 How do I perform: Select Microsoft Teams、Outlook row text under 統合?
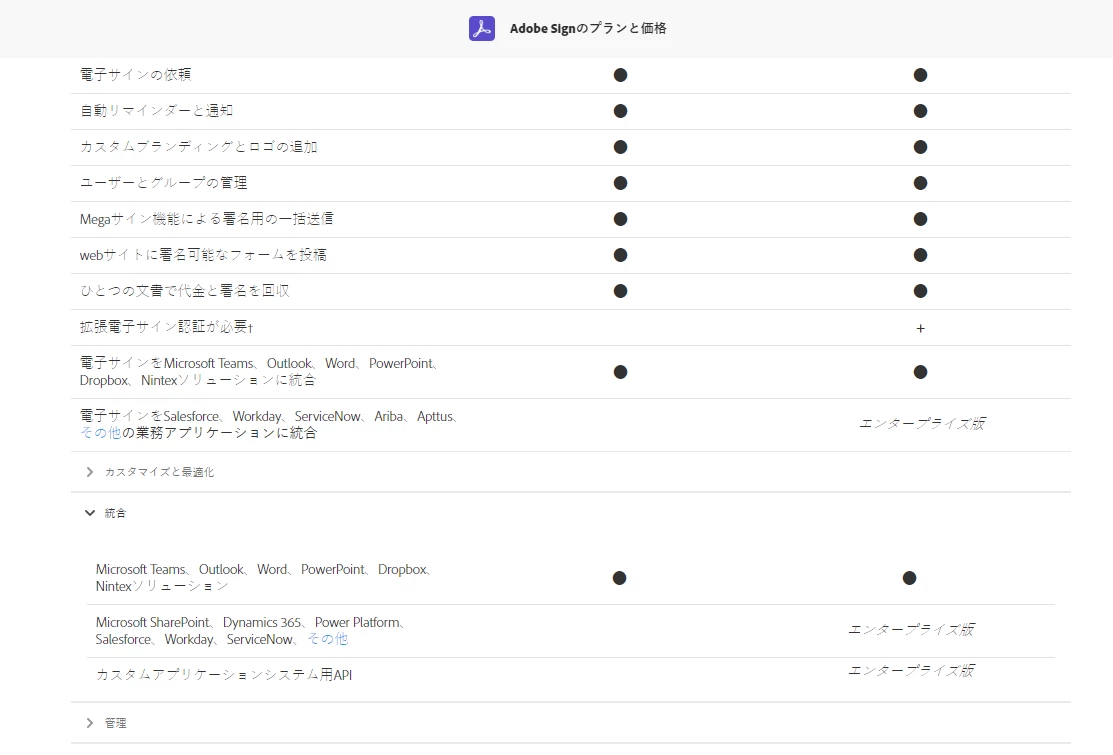(x=265, y=578)
